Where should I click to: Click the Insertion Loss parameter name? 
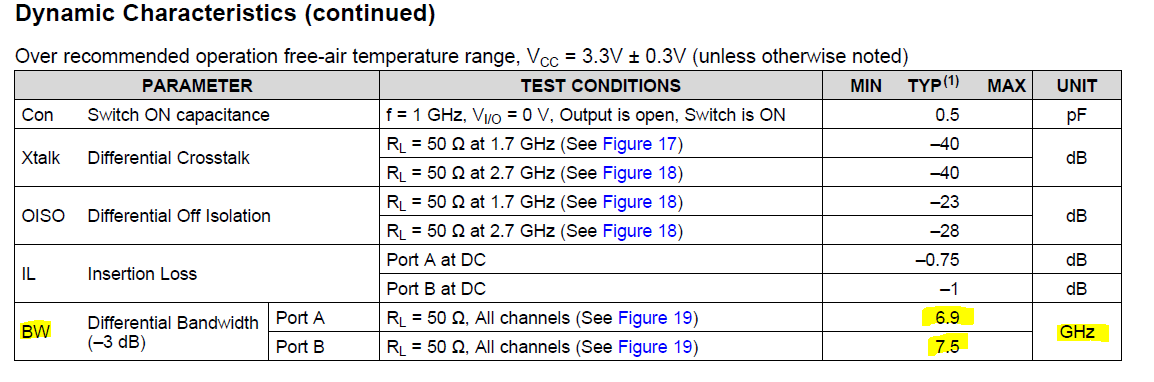point(142,274)
